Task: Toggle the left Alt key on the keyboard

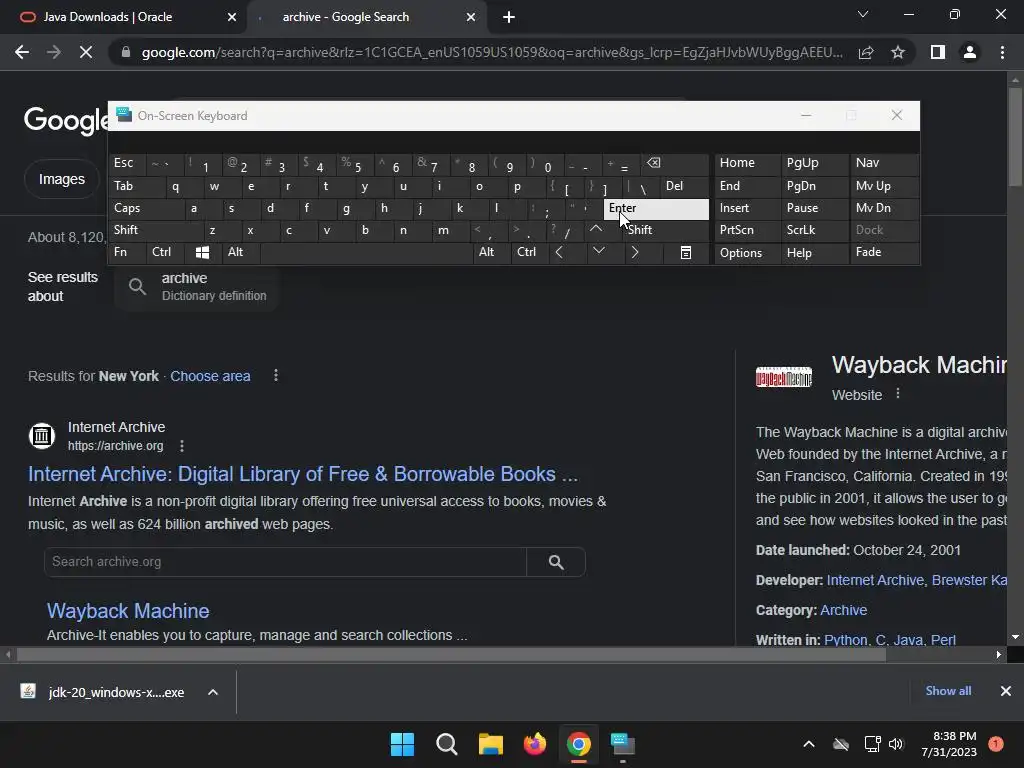Action: click(241, 252)
